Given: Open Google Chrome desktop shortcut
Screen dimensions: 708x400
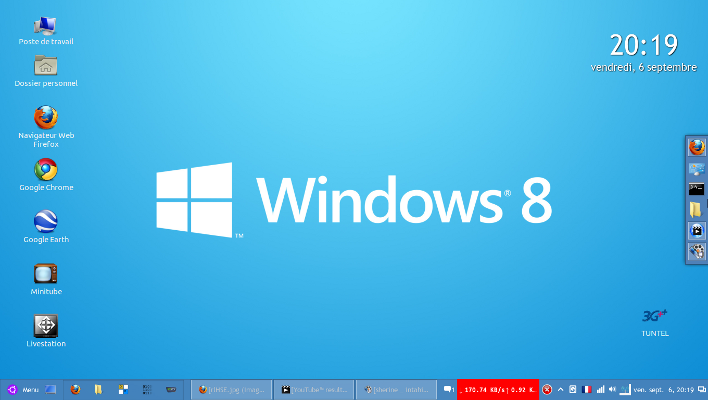Looking at the screenshot, I should point(45,170).
